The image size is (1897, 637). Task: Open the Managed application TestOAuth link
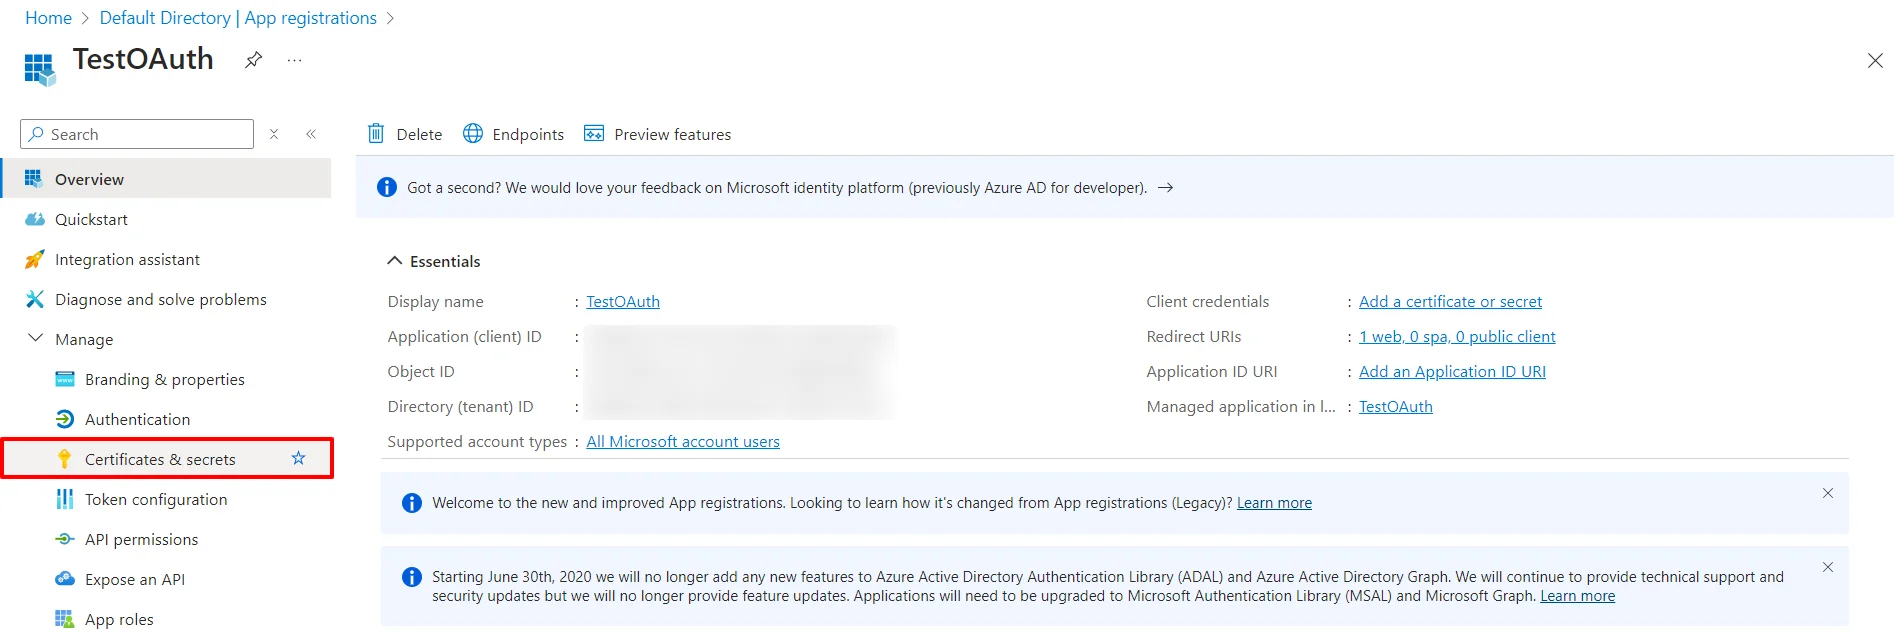(x=1396, y=406)
